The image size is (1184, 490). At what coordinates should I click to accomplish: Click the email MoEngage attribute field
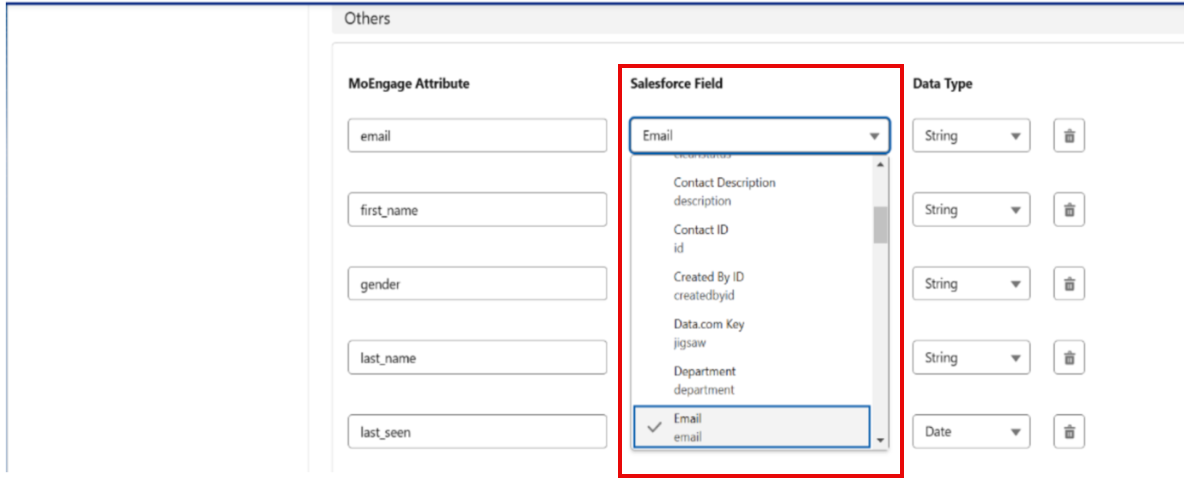pyautogui.click(x=477, y=137)
